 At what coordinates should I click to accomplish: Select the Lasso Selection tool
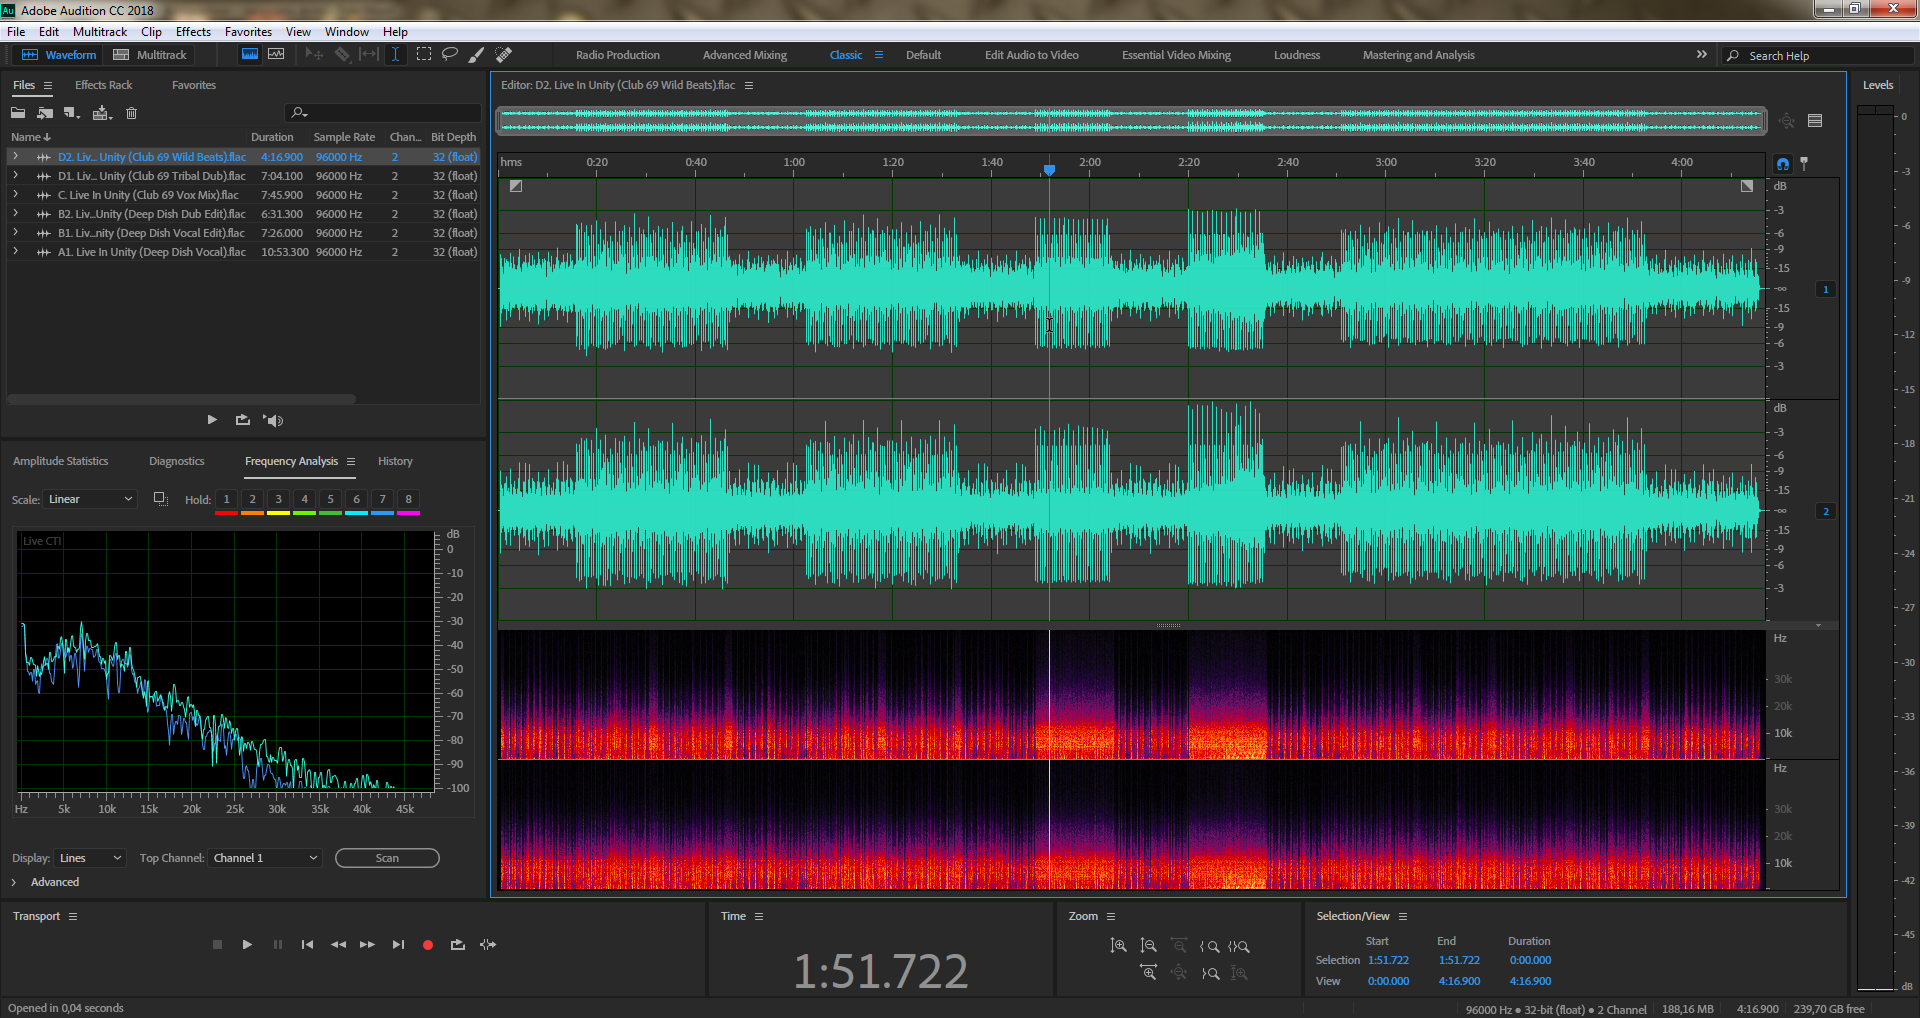450,55
